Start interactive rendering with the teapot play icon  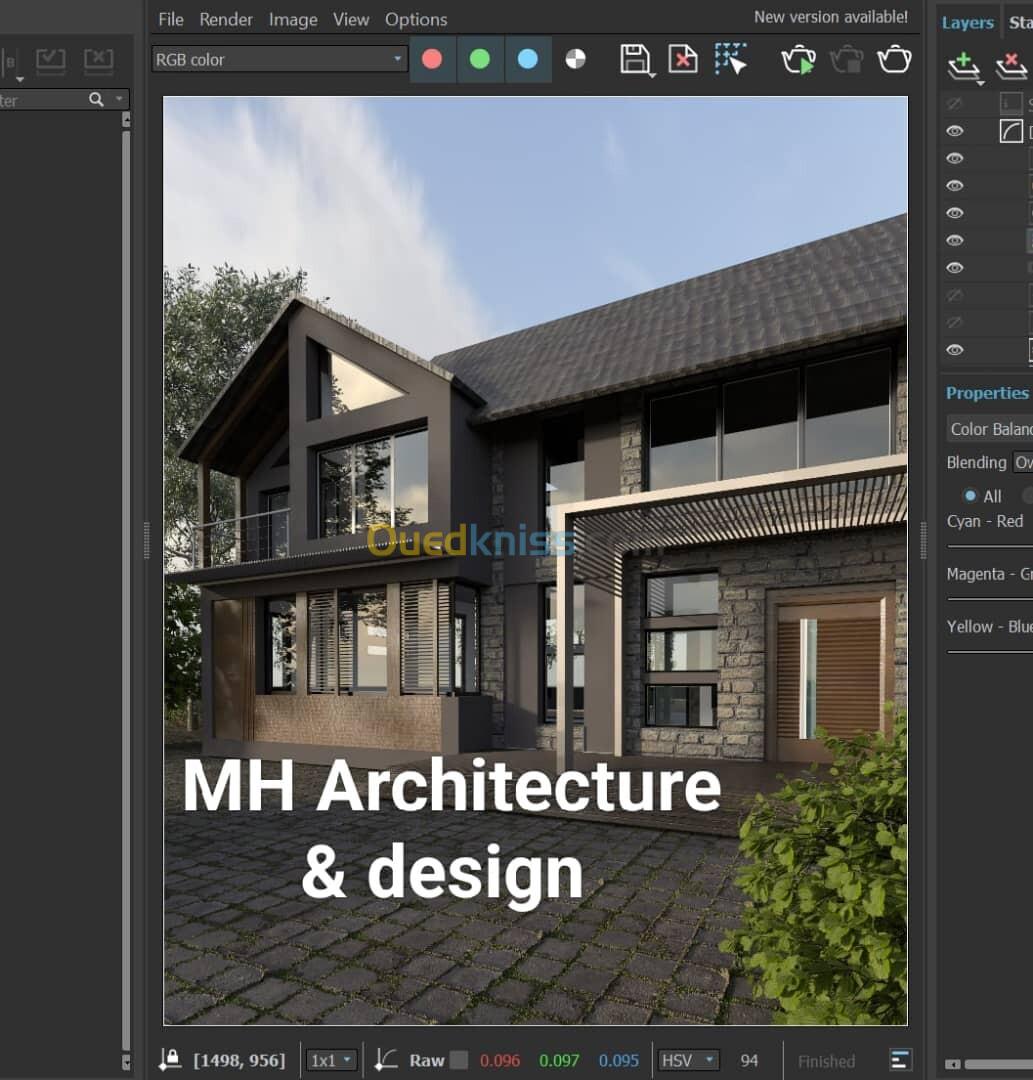(798, 60)
